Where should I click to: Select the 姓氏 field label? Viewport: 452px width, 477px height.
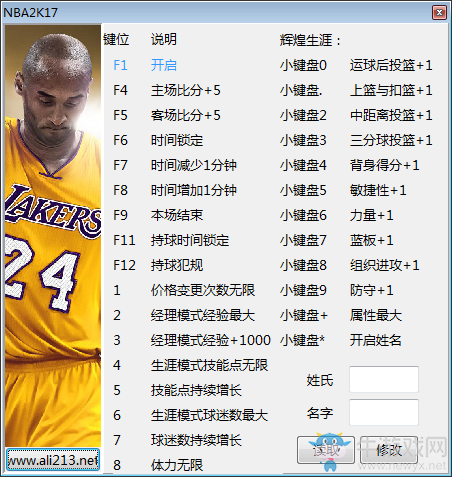[320, 380]
